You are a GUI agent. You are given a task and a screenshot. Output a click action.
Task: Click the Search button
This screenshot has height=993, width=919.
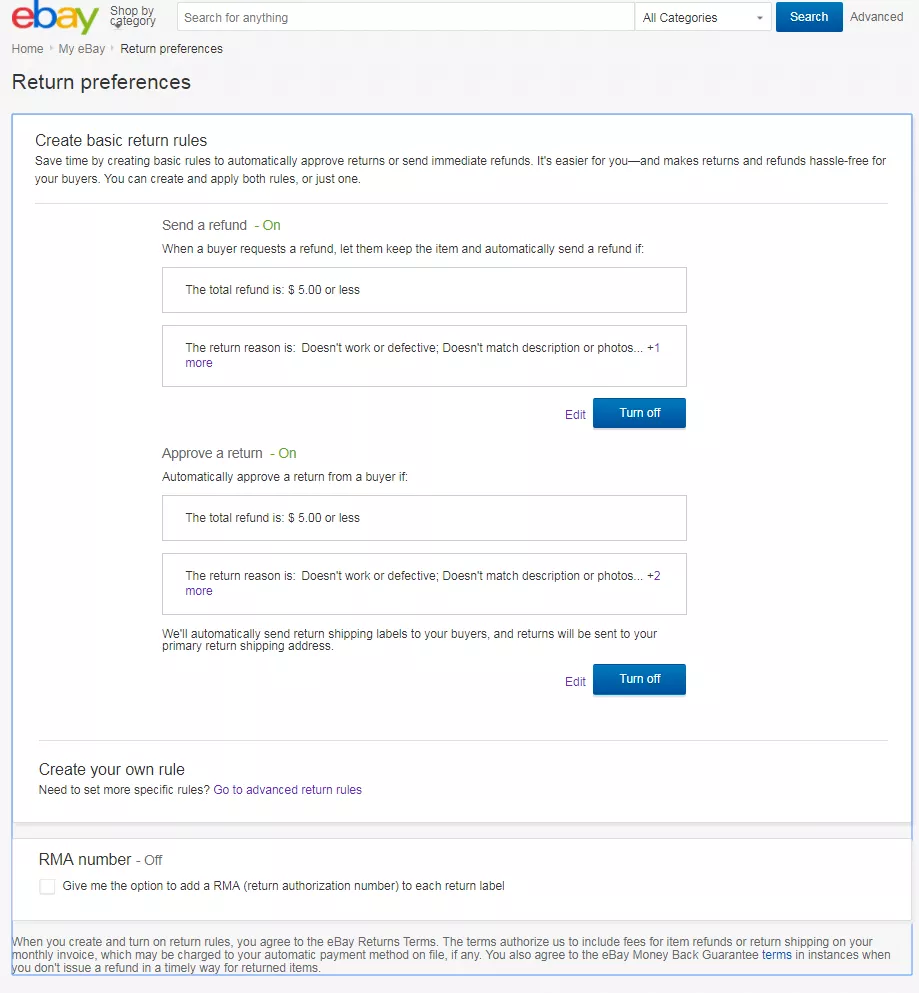[808, 17]
